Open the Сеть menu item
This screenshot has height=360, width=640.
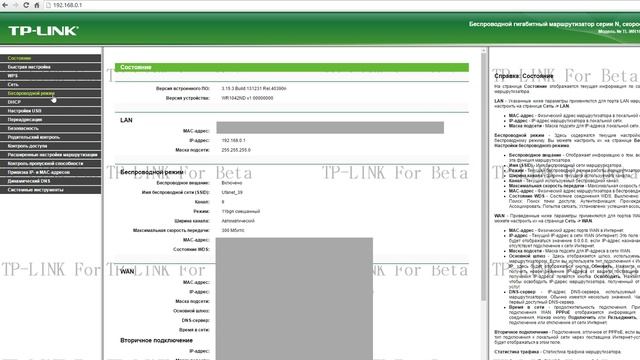[x=51, y=84]
